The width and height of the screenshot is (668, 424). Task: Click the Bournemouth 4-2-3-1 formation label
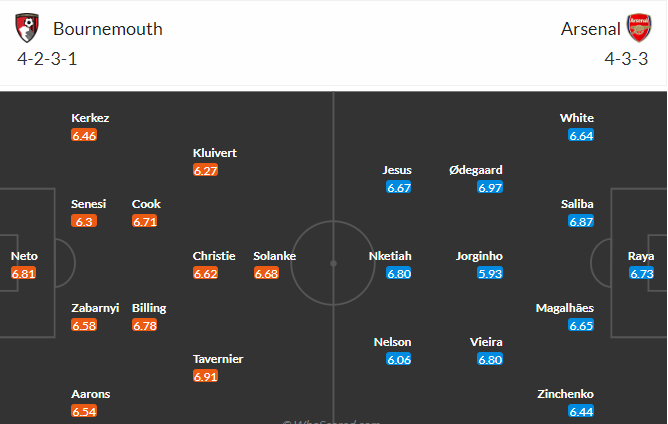(x=47, y=59)
